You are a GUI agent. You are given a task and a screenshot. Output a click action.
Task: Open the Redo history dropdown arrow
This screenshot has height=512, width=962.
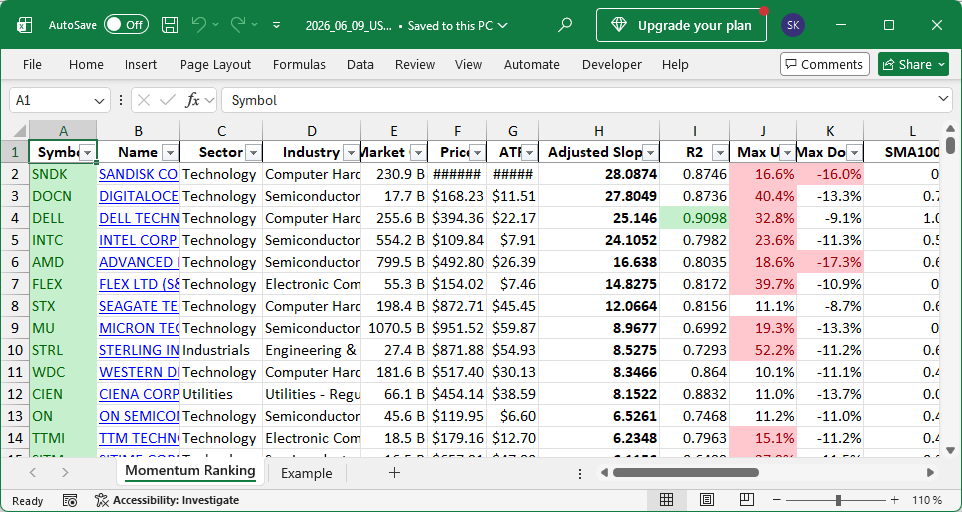tap(255, 25)
